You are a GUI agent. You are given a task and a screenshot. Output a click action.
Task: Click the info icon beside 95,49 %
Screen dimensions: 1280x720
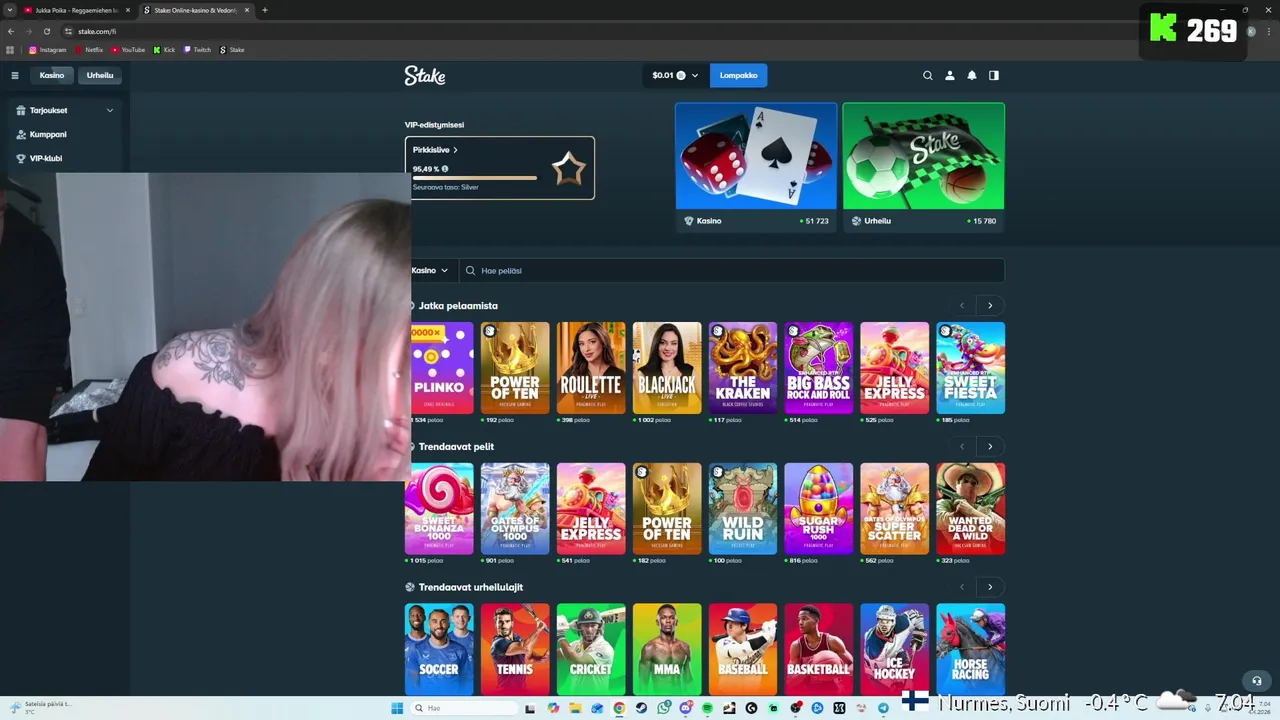[x=445, y=169]
